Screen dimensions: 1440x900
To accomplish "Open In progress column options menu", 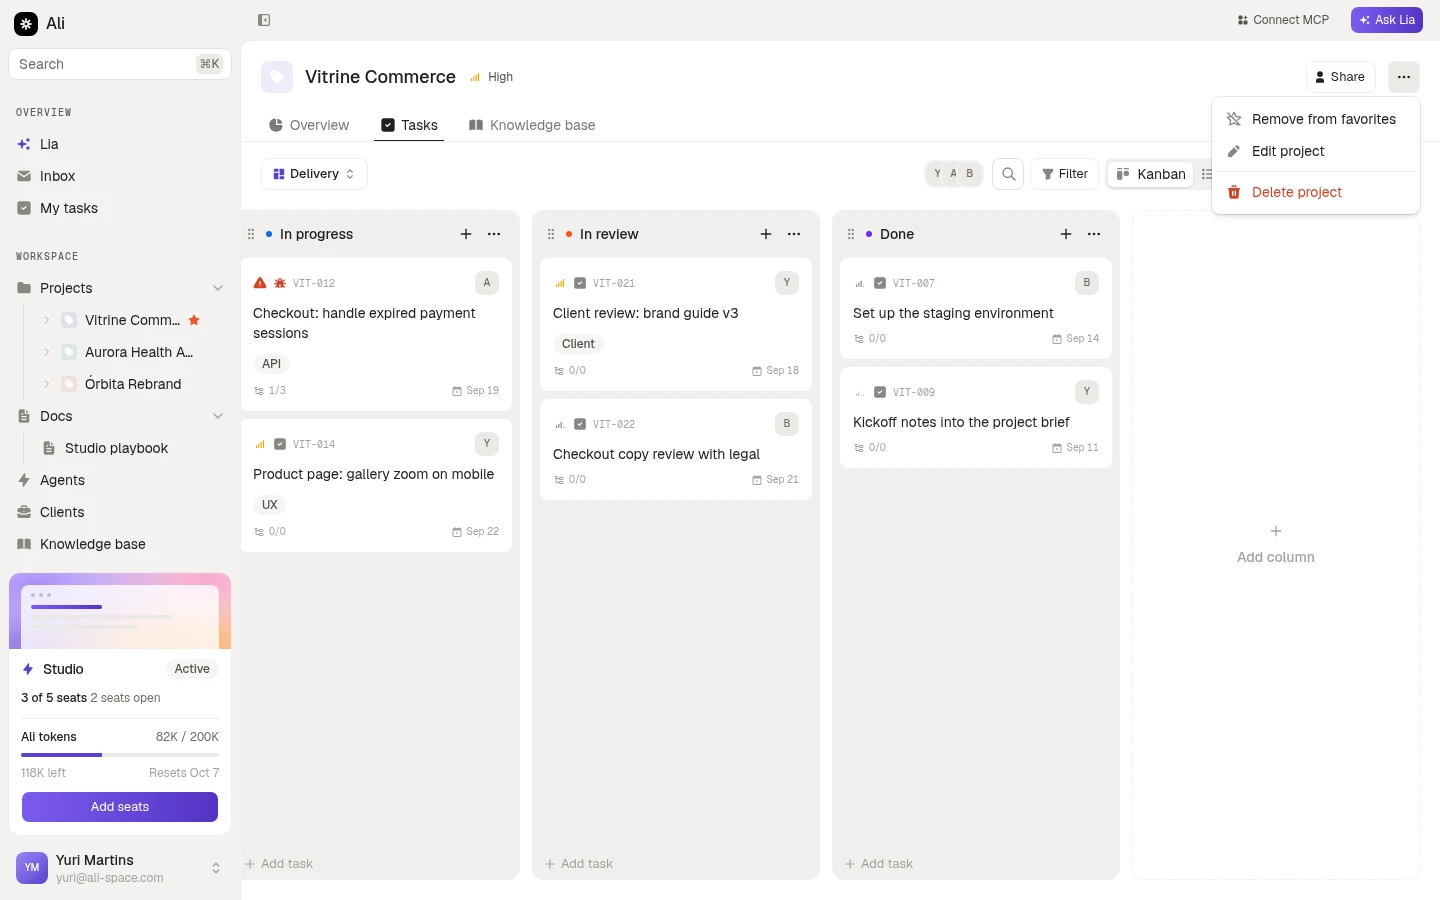I will [494, 234].
